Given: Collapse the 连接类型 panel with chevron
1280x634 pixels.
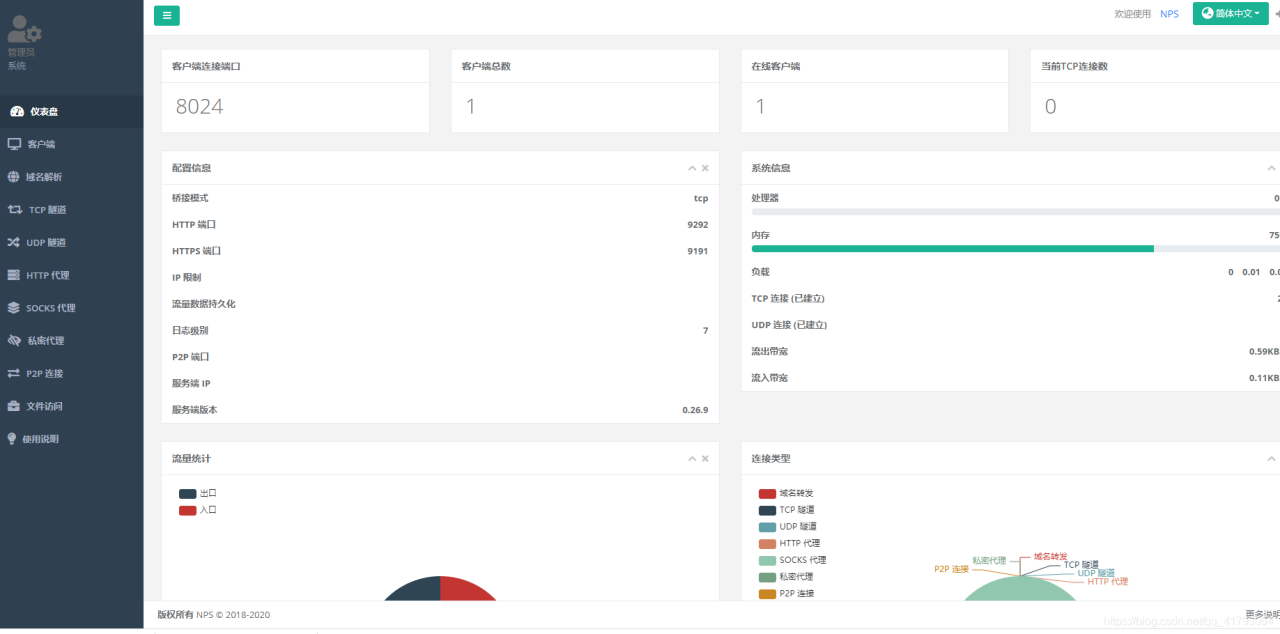Looking at the screenshot, I should (1272, 458).
